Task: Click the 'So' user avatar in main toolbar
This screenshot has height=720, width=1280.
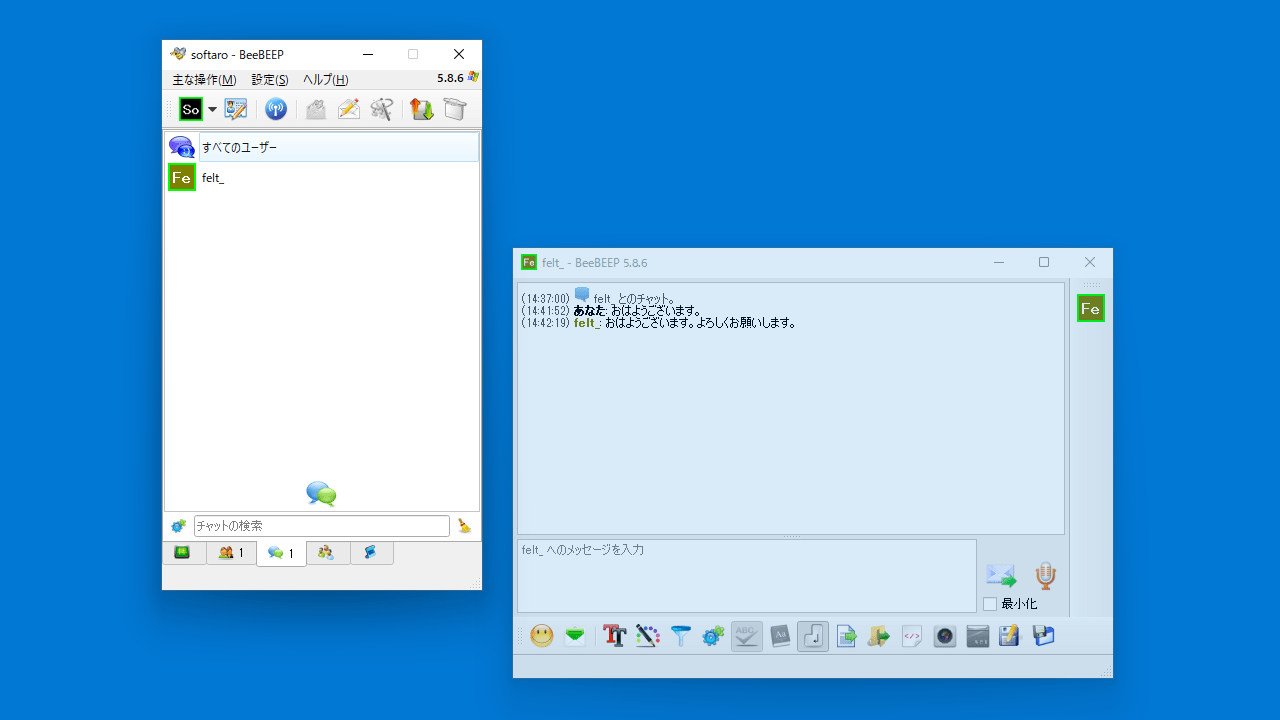Action: 191,109
